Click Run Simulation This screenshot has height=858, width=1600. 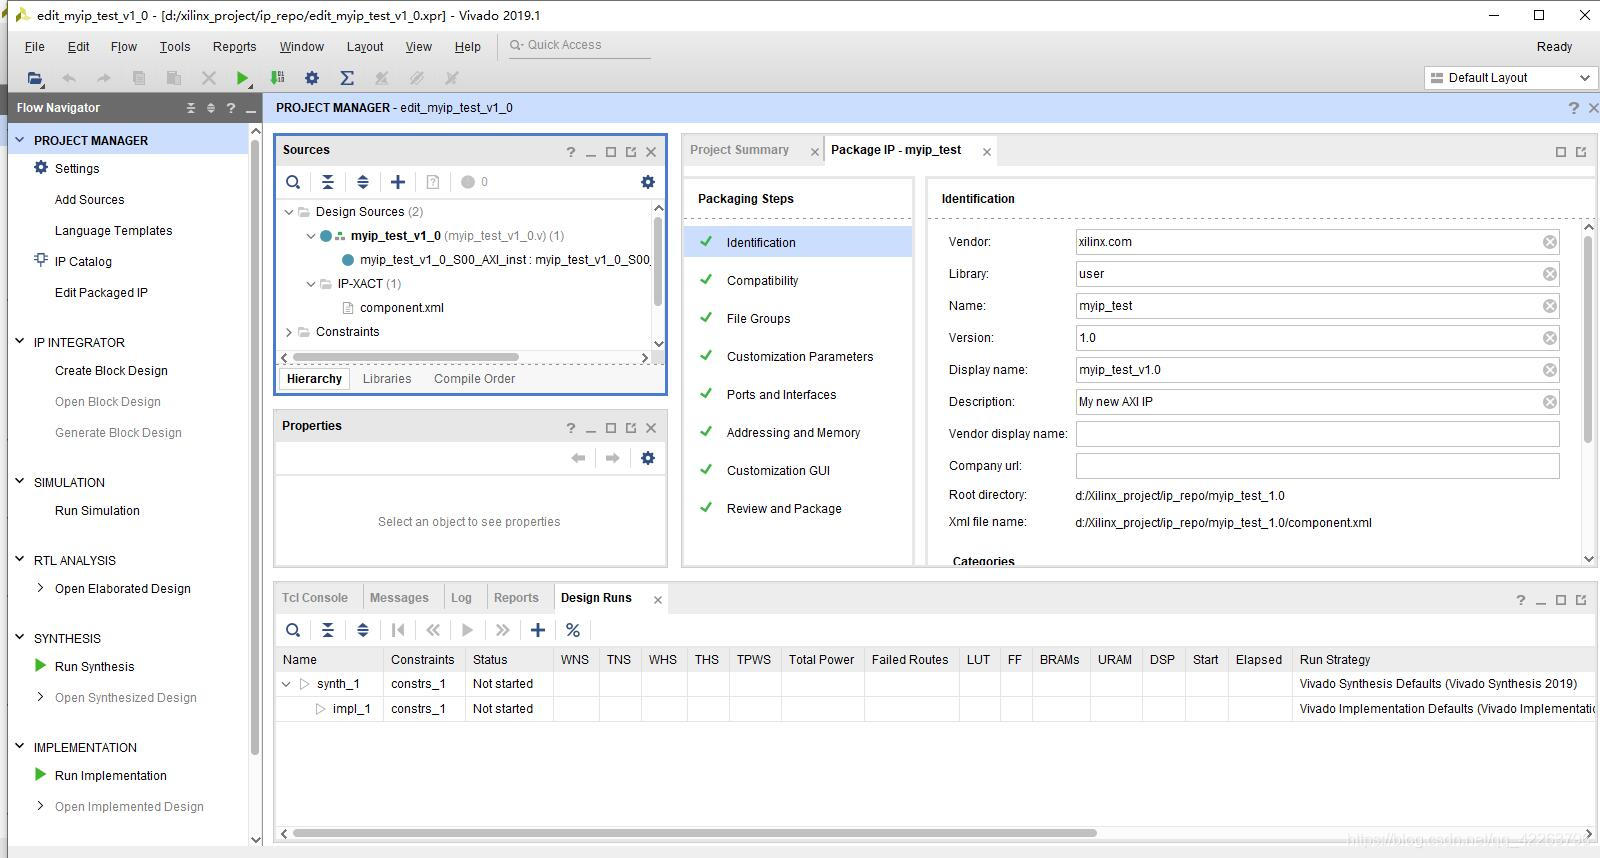[x=97, y=511]
